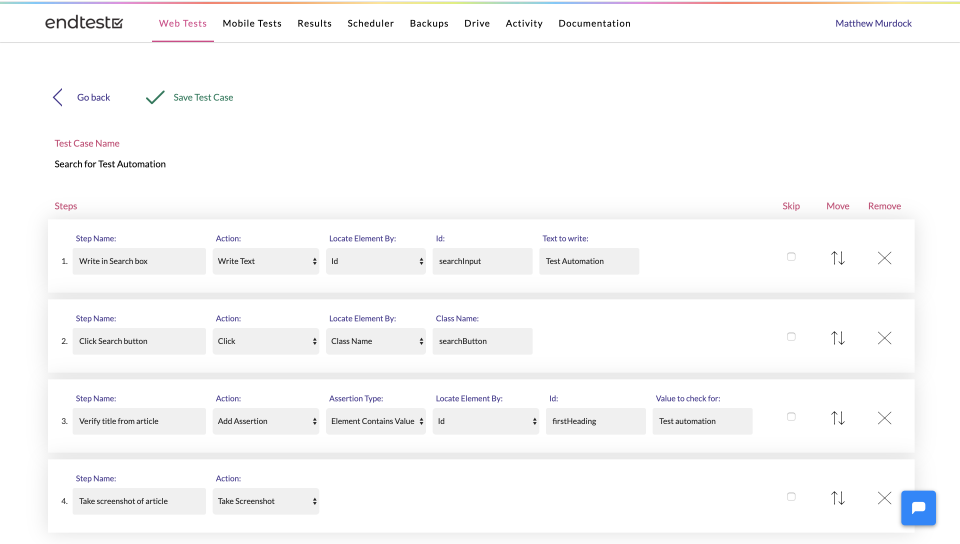This screenshot has width=960, height=544.
Task: Remove step 4 with the X icon
Action: (x=884, y=498)
